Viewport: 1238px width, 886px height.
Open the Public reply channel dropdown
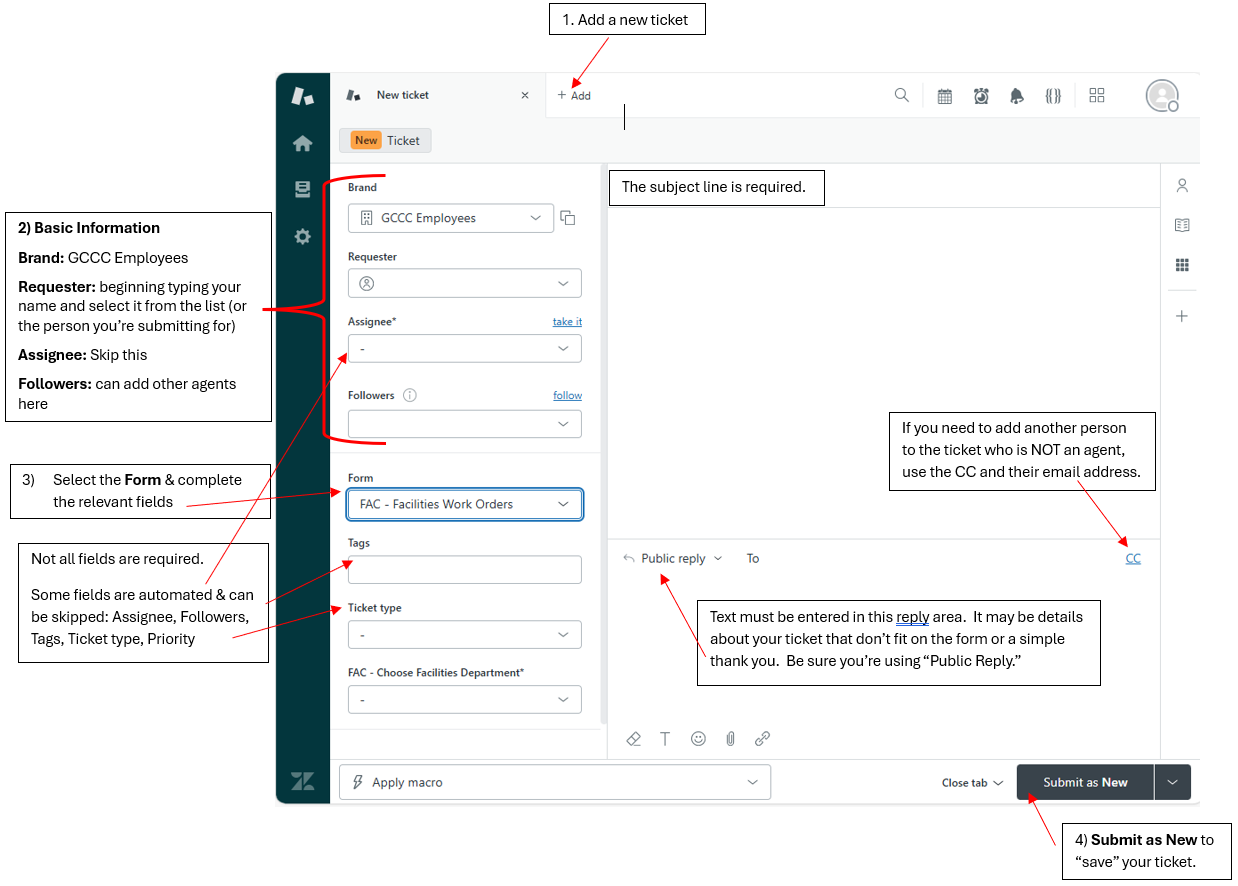pyautogui.click(x=672, y=558)
